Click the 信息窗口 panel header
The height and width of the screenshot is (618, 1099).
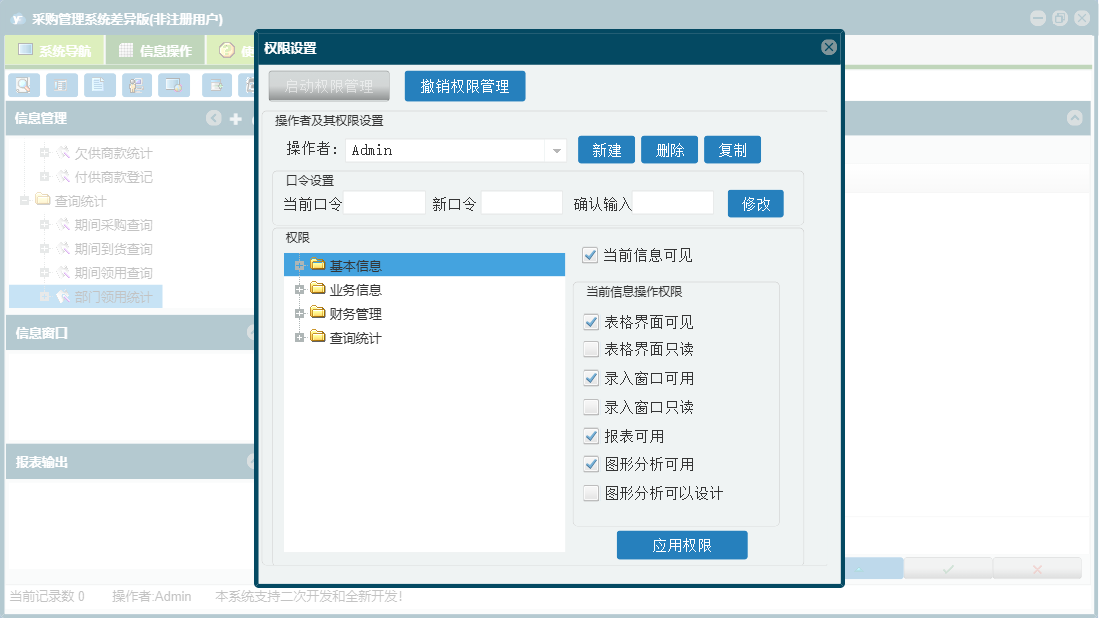point(130,333)
